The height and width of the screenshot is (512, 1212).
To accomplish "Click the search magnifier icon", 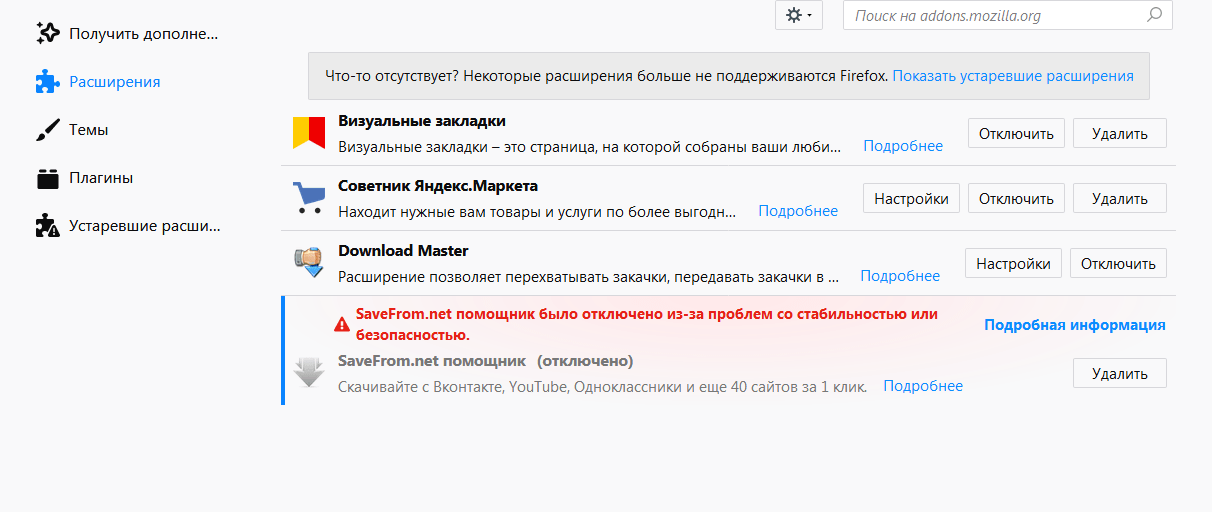I will coord(1154,15).
